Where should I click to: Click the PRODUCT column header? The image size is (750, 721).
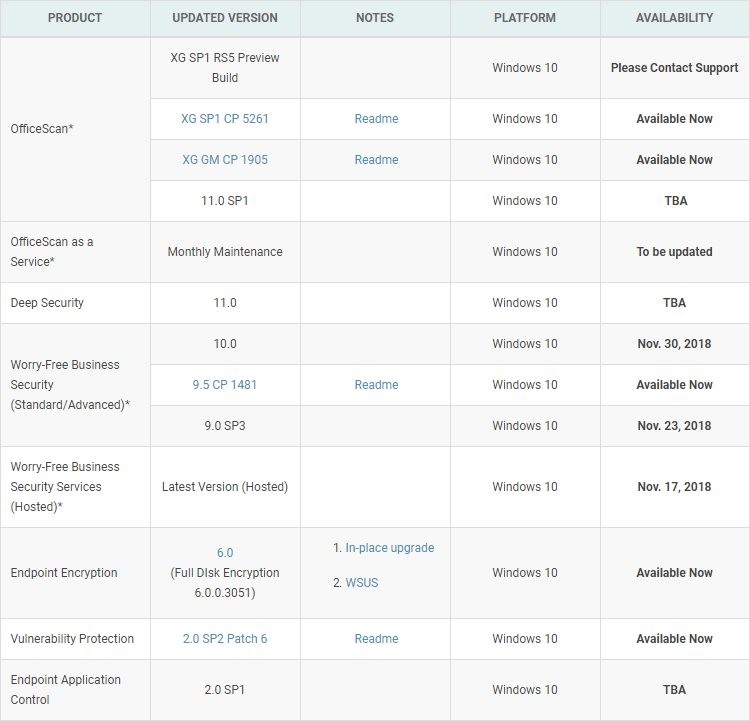point(75,18)
